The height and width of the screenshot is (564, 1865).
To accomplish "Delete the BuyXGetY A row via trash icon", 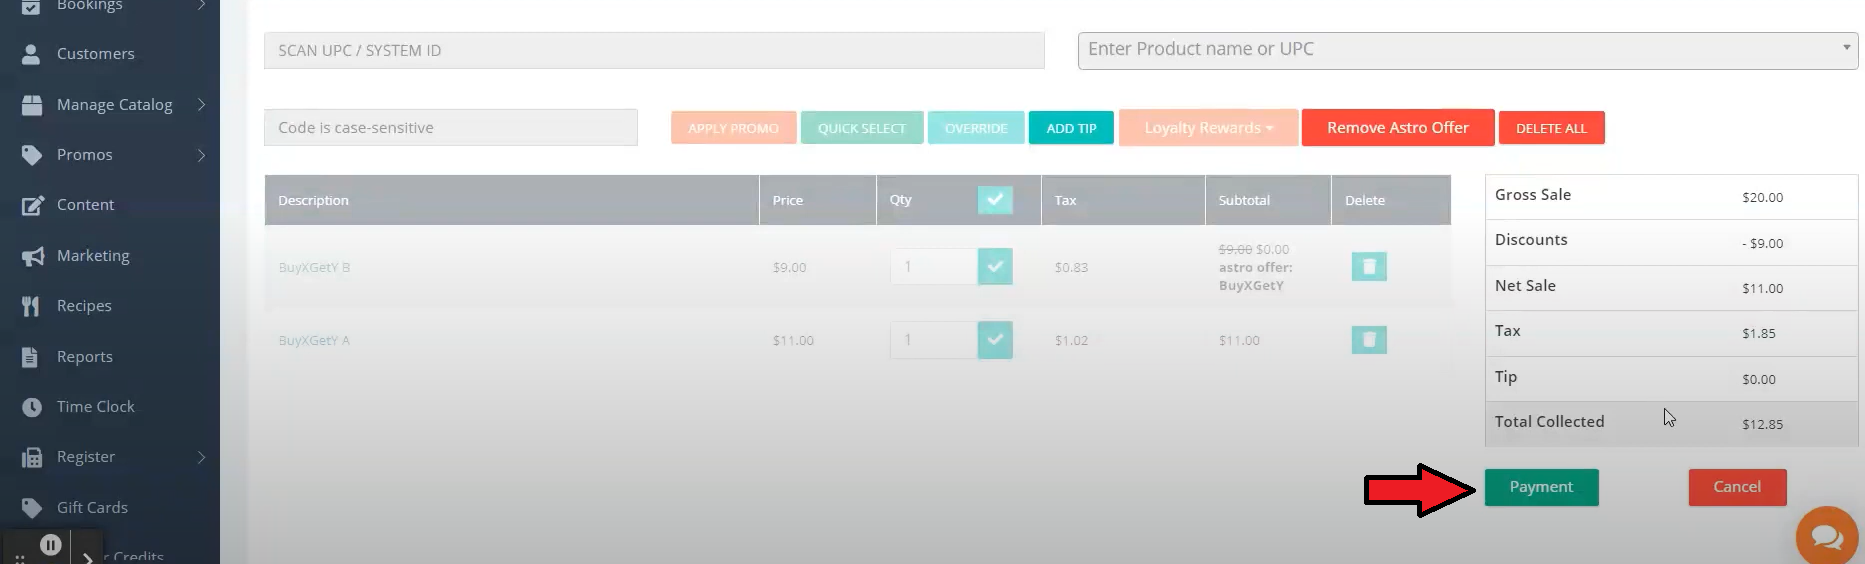I will coord(1368,340).
